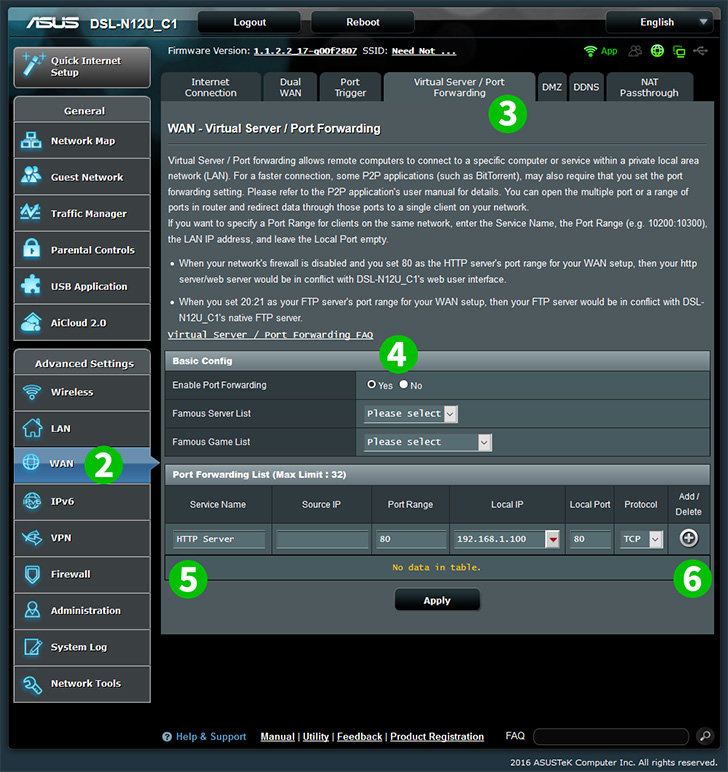This screenshot has width=728, height=772.
Task: Switch to Internet Connection tab
Action: click(x=211, y=88)
